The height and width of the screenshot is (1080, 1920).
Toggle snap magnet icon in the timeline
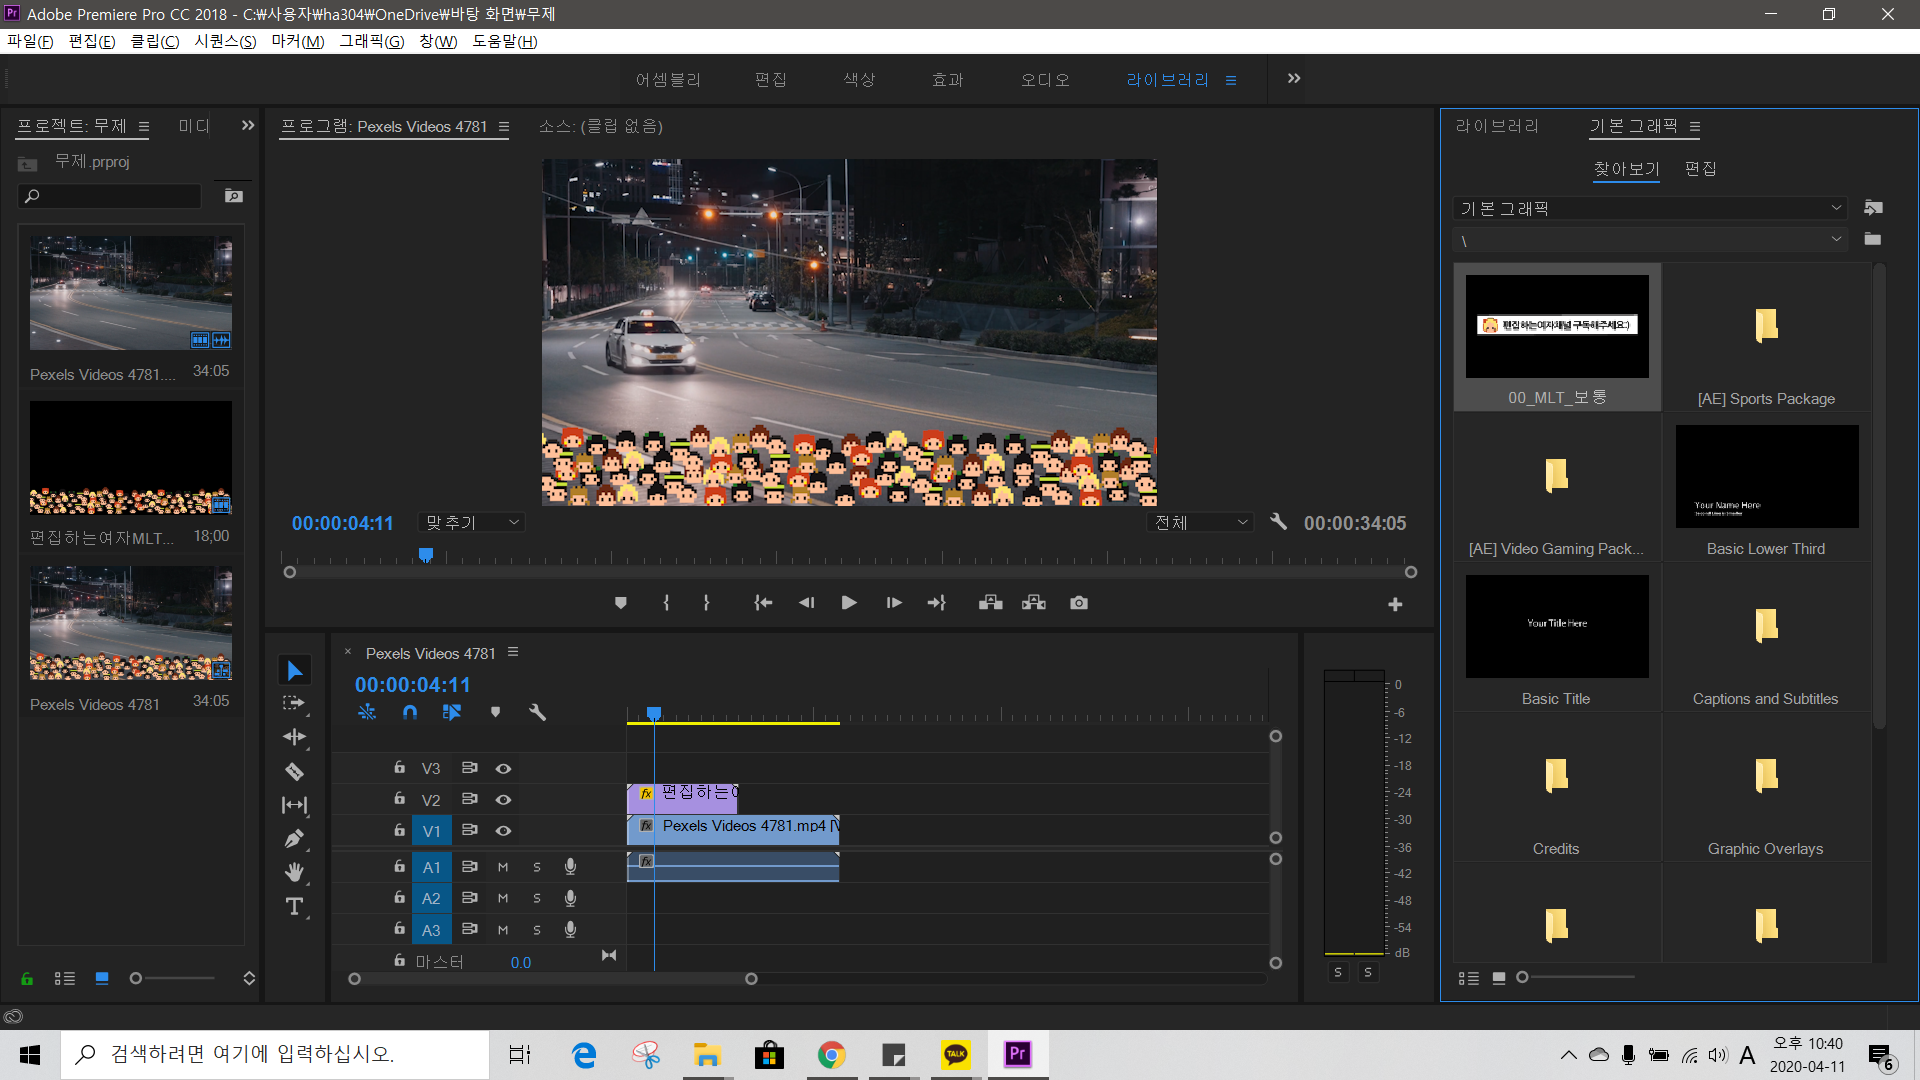click(x=410, y=712)
